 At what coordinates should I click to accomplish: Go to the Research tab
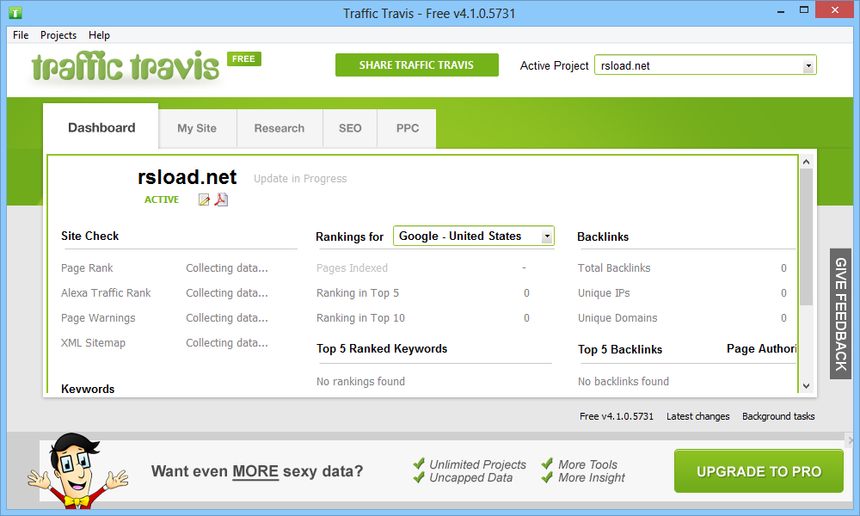pos(279,128)
